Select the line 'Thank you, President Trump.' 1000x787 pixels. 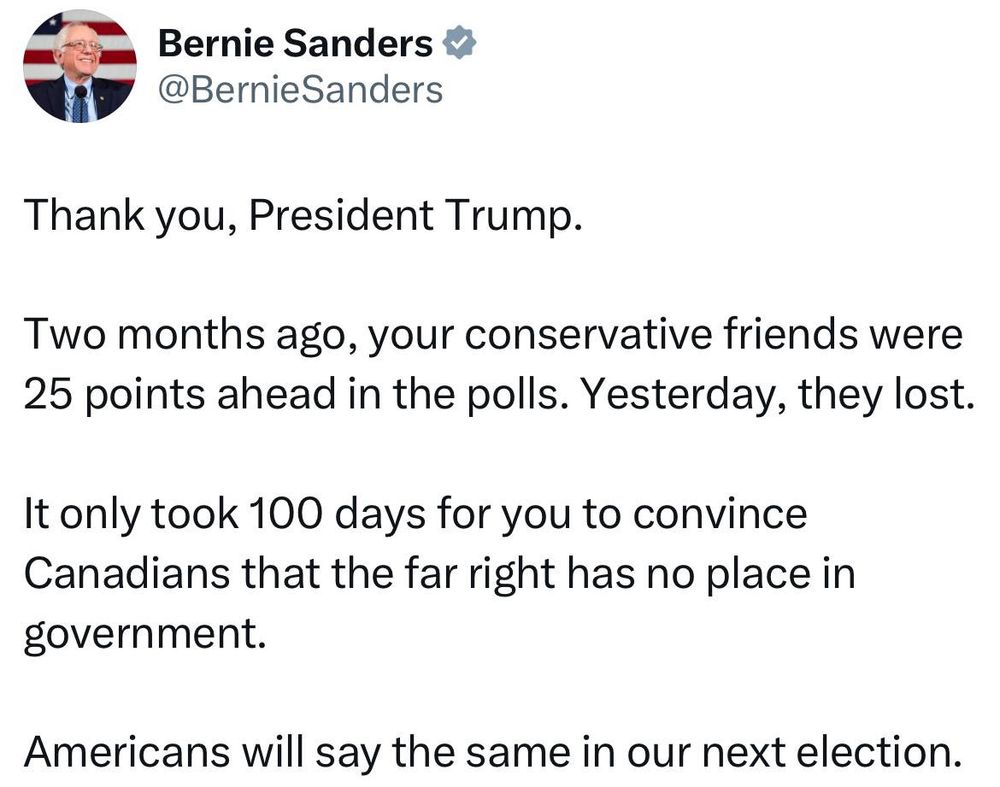tap(304, 216)
